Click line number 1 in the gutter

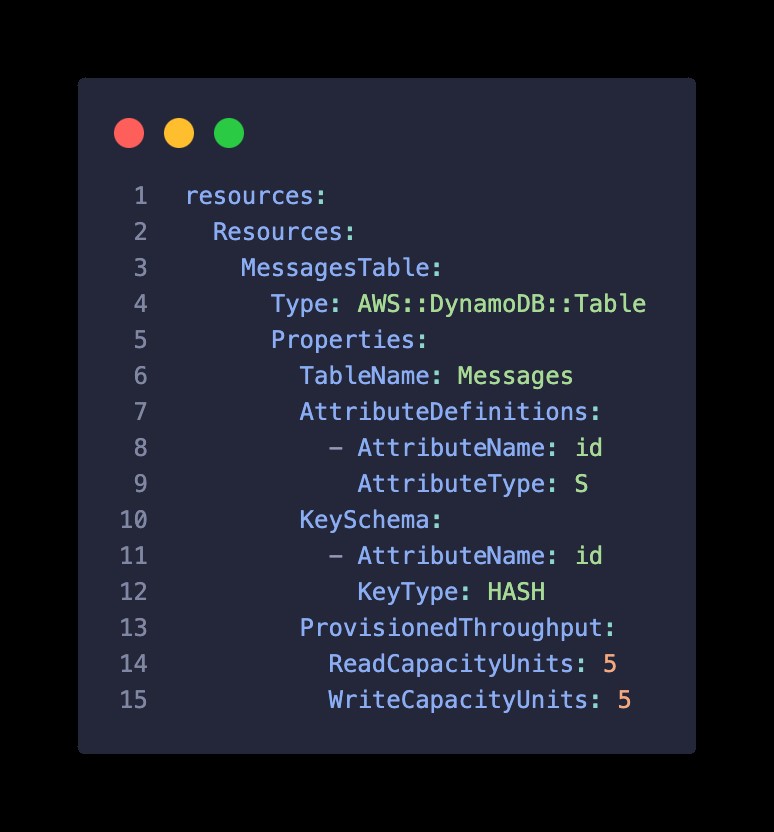pos(140,196)
